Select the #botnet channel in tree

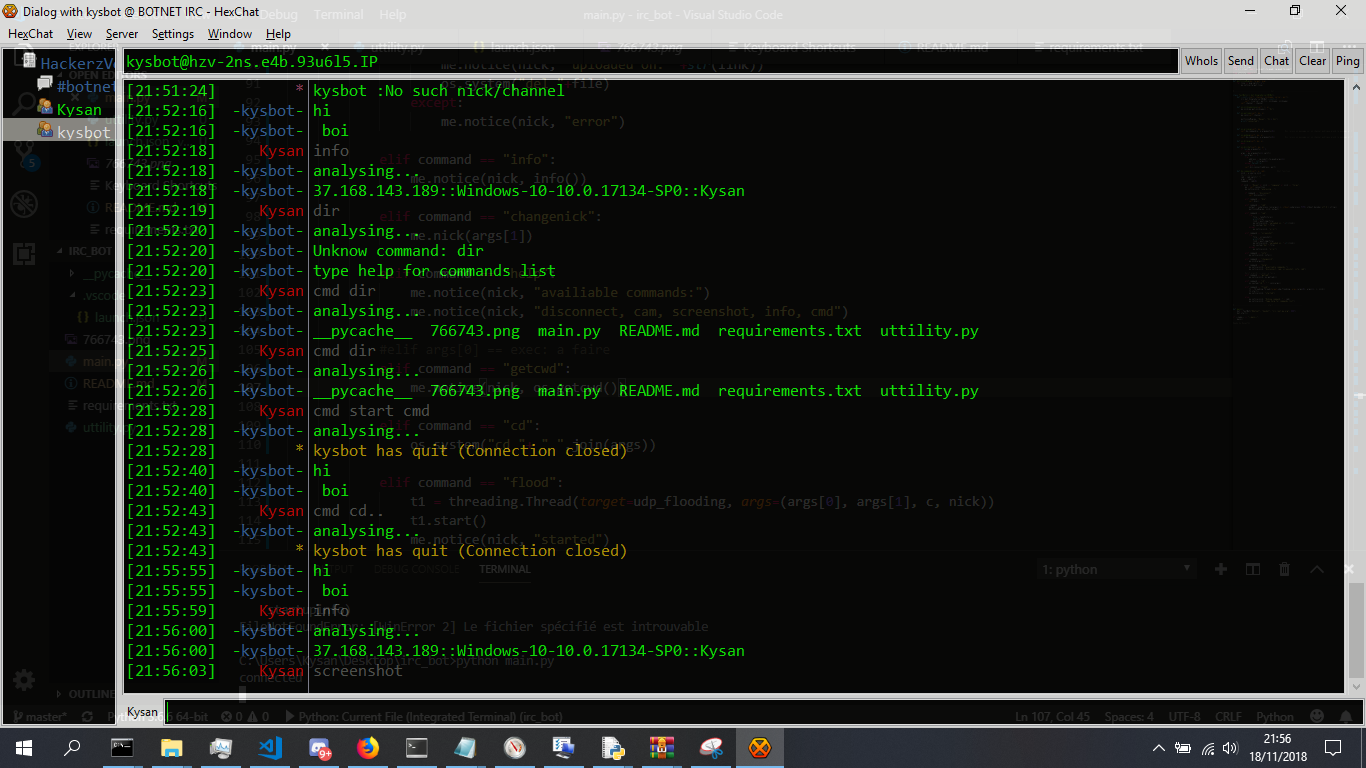click(x=84, y=86)
